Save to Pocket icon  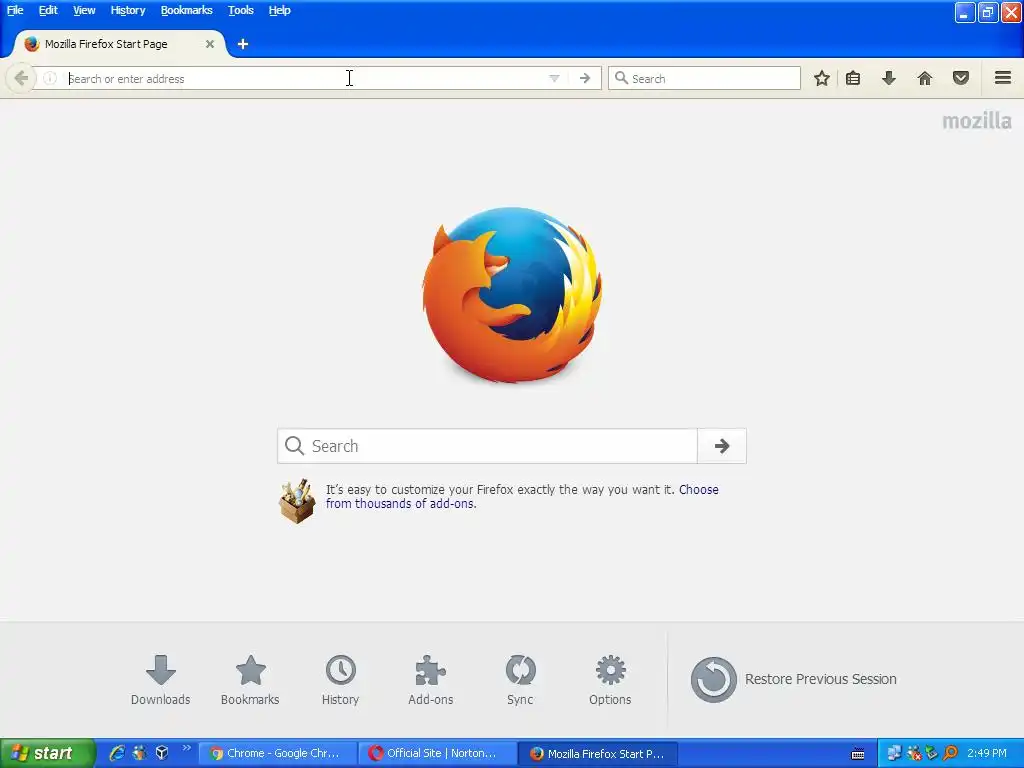(961, 78)
